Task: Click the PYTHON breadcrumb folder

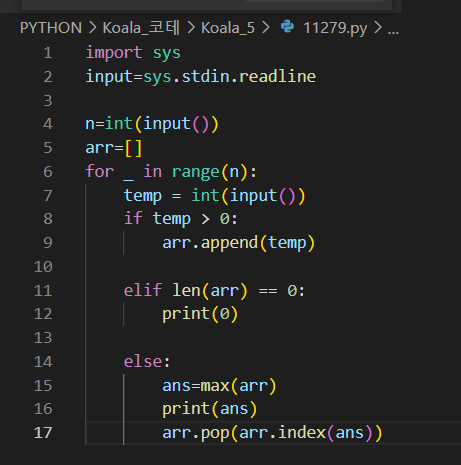Action: [x=51, y=28]
